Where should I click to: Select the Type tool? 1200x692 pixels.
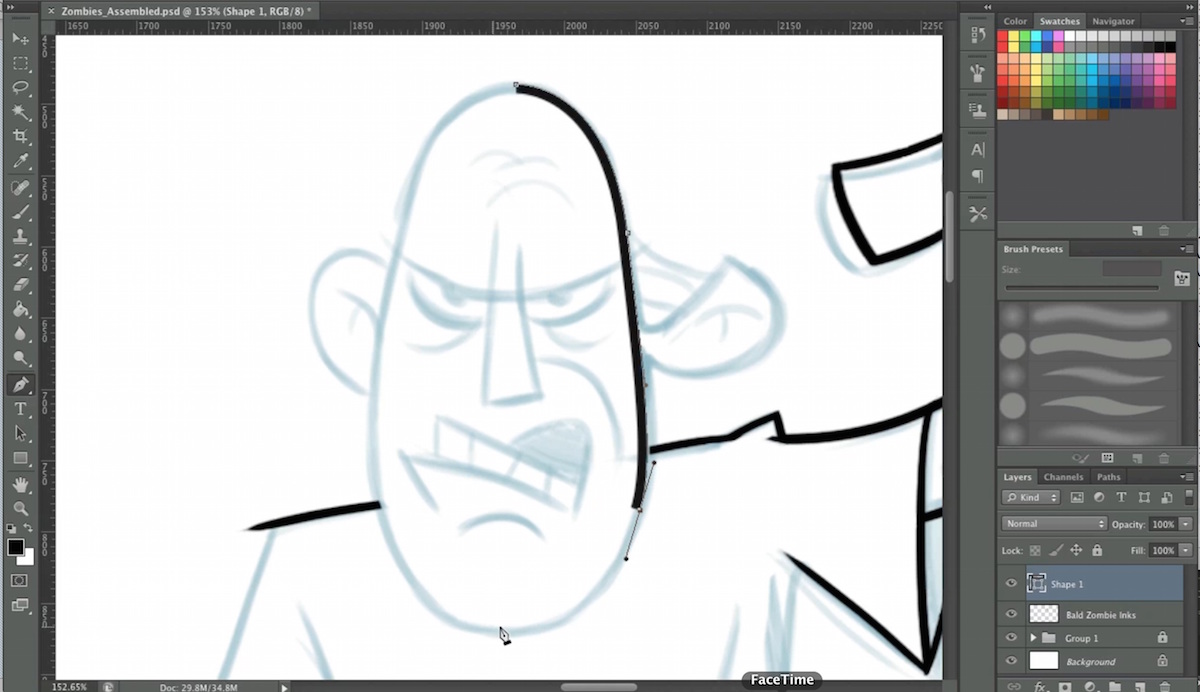click(x=22, y=409)
